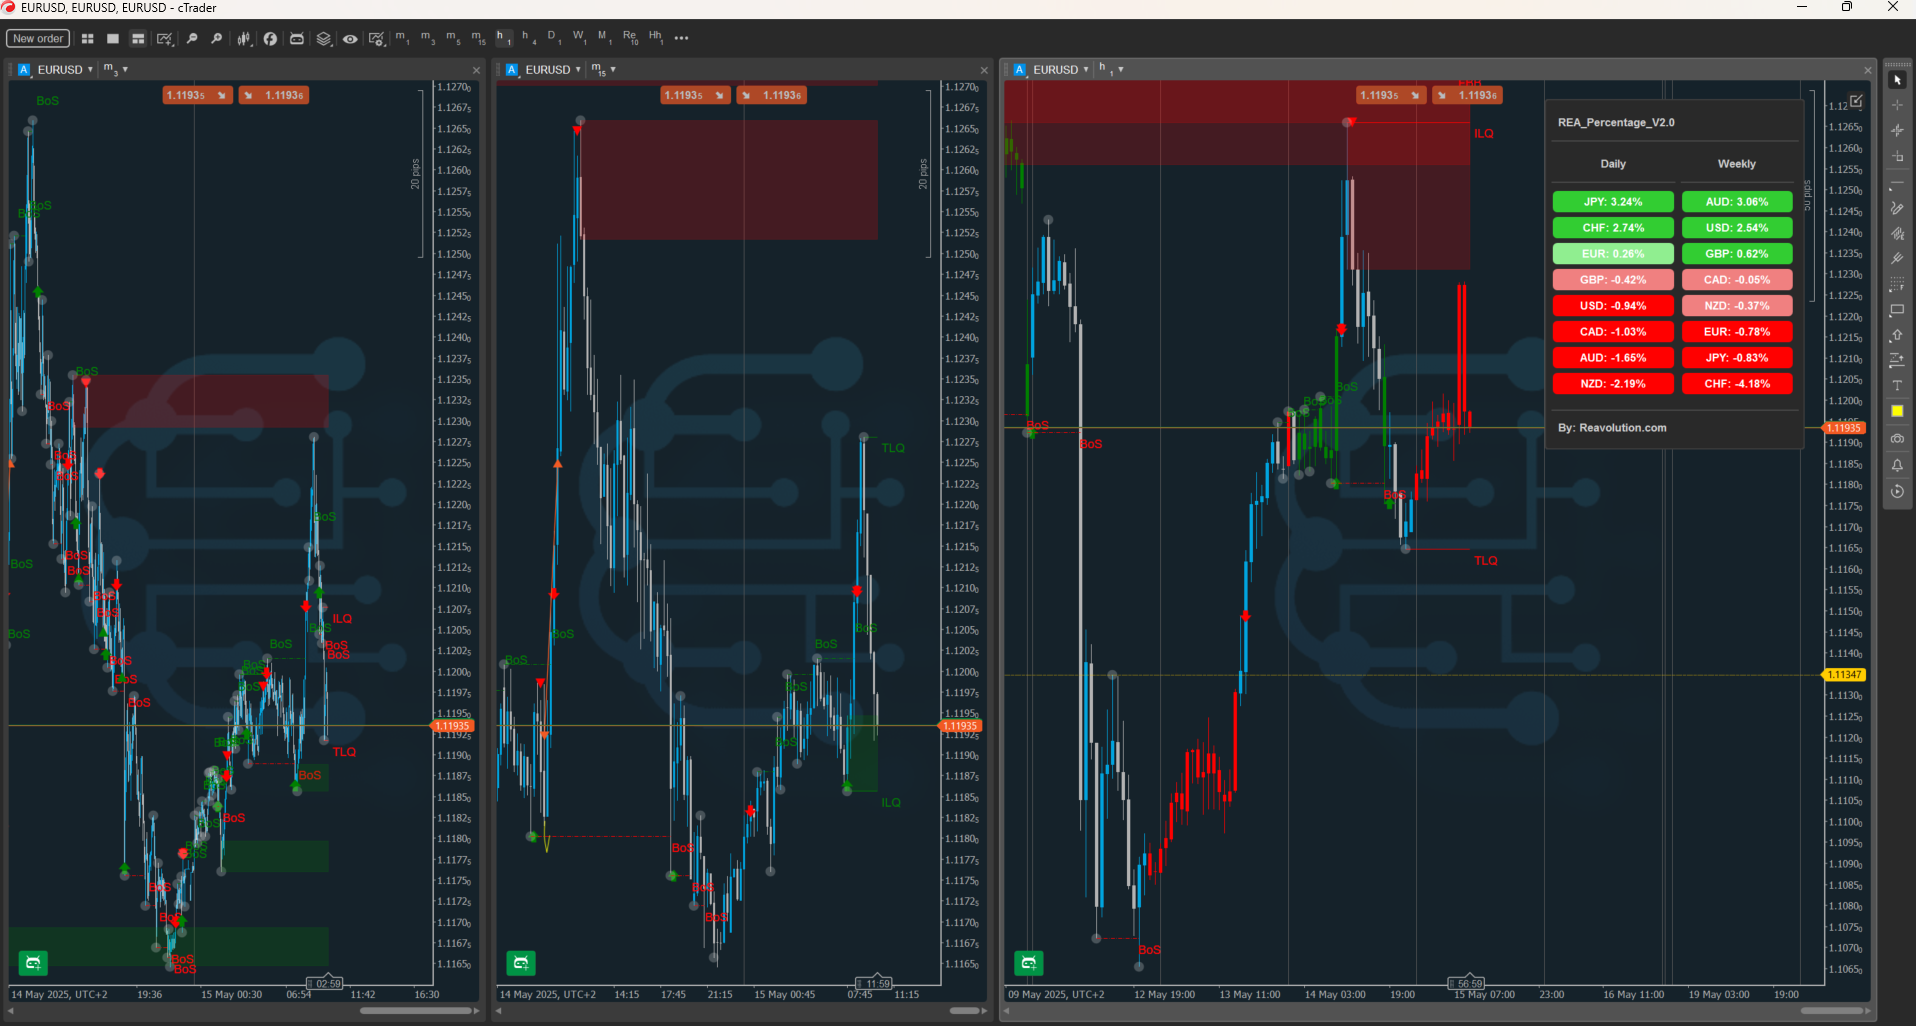The height and width of the screenshot is (1026, 1916).
Task: Click buy 1.11936 button in first chart
Action: tap(274, 95)
